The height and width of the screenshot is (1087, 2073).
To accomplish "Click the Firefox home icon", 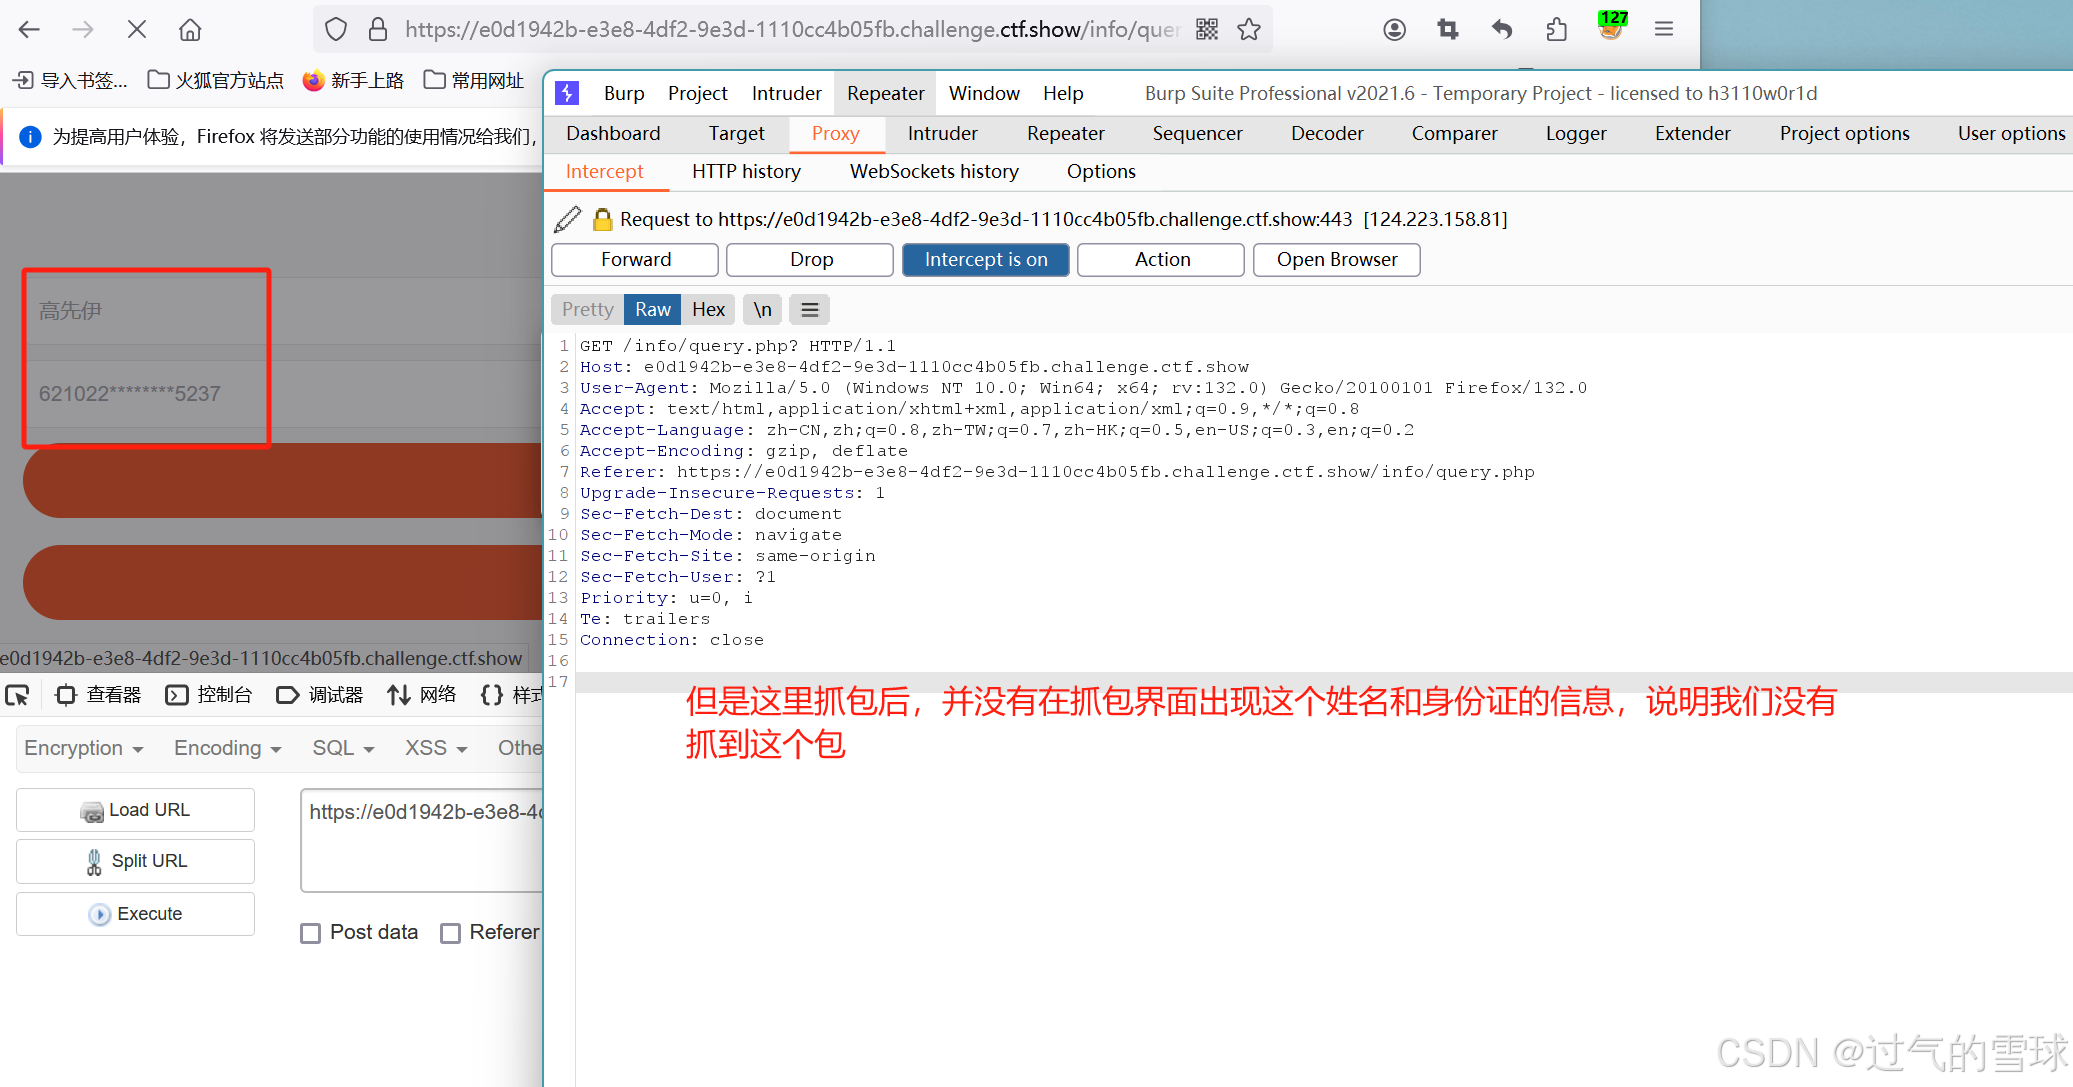I will 190,30.
